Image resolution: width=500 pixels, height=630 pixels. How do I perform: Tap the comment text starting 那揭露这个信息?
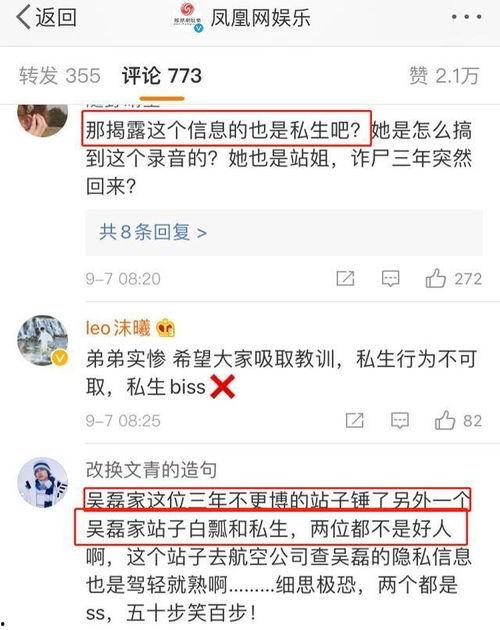[279, 158]
